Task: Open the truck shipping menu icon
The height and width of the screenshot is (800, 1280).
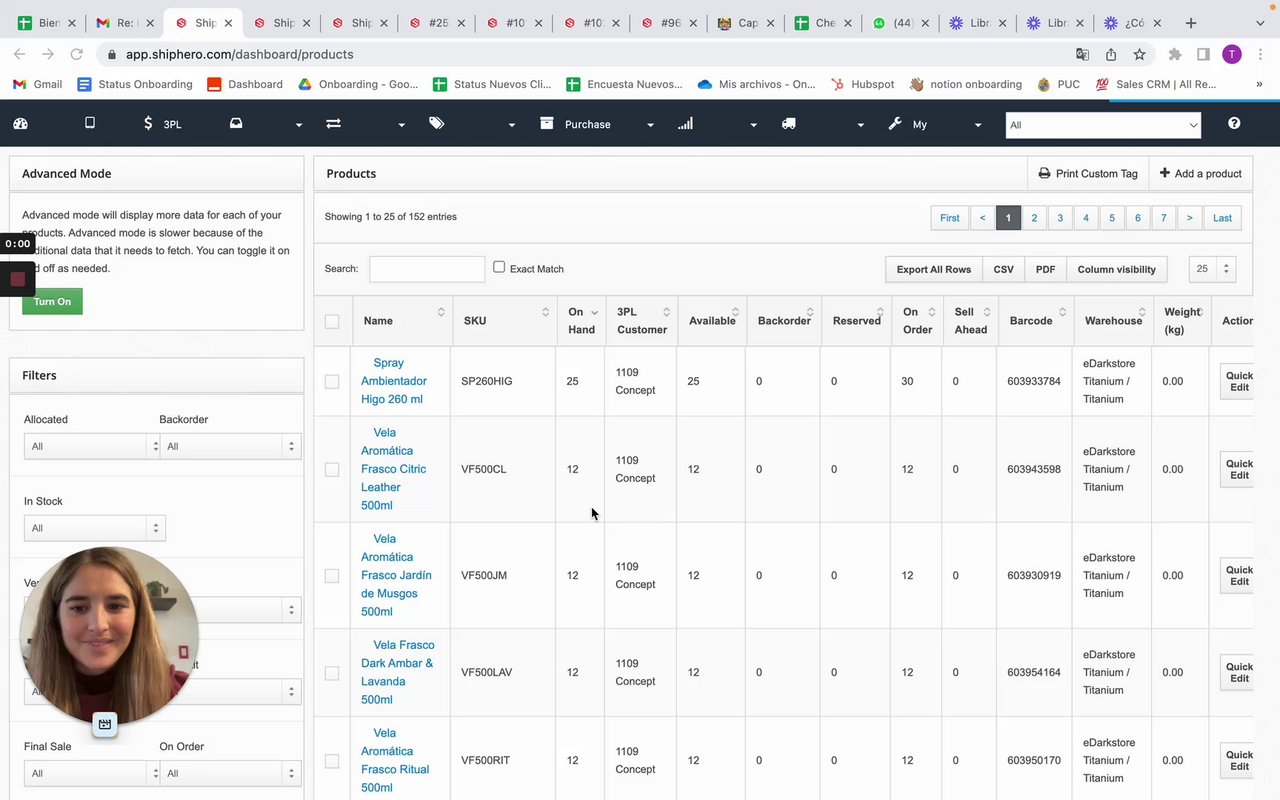Action: [x=789, y=124]
